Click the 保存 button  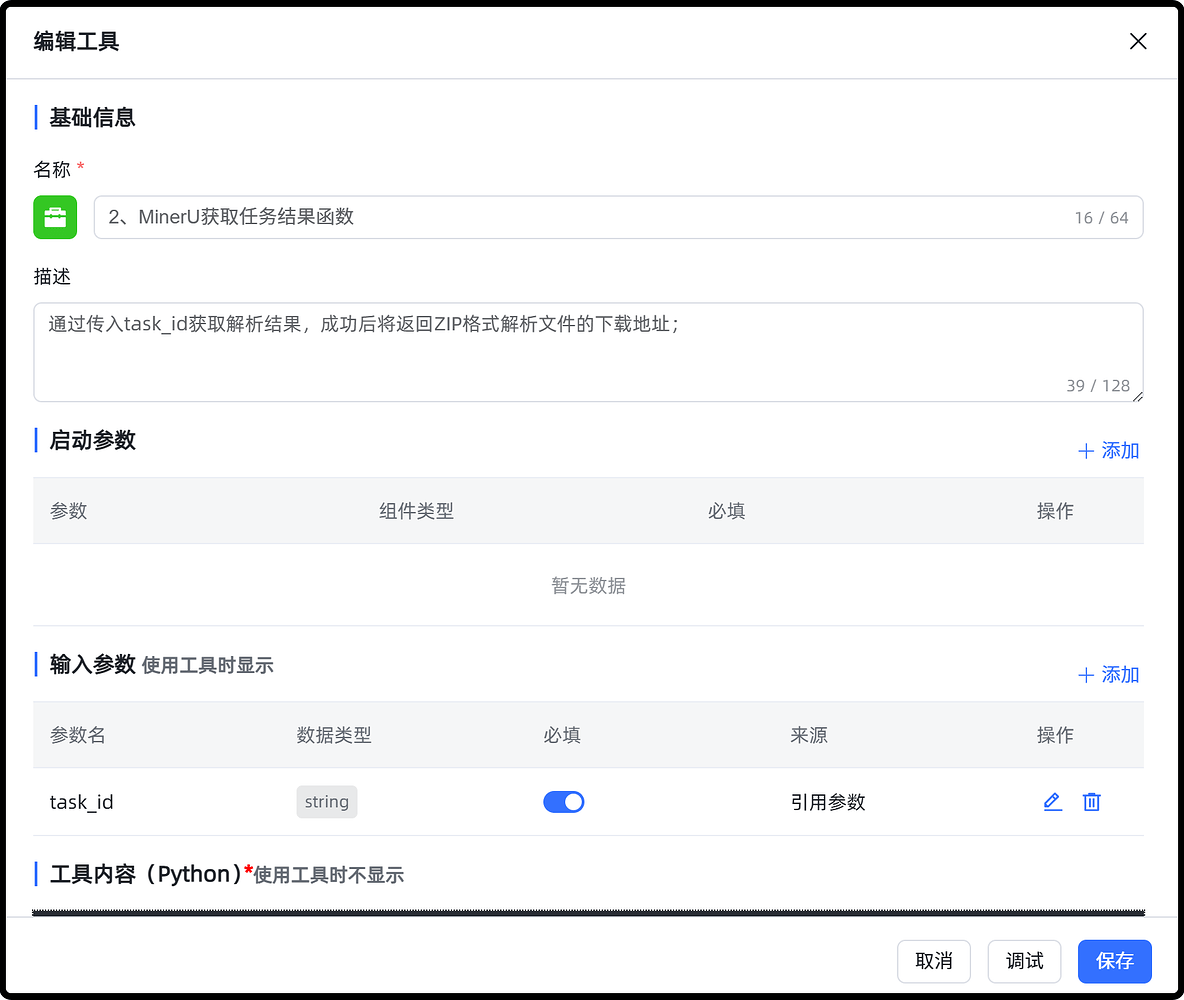pyautogui.click(x=1114, y=961)
